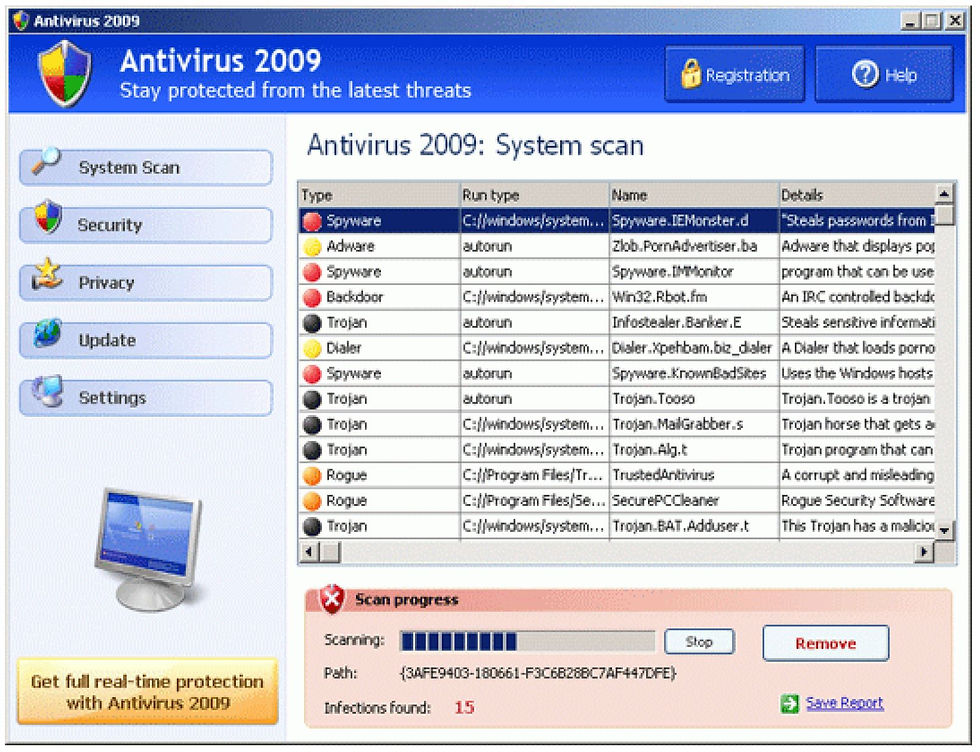Click the black dot for Trojan.Alg.t
The width and height of the screenshot is (980, 752).
pos(312,450)
